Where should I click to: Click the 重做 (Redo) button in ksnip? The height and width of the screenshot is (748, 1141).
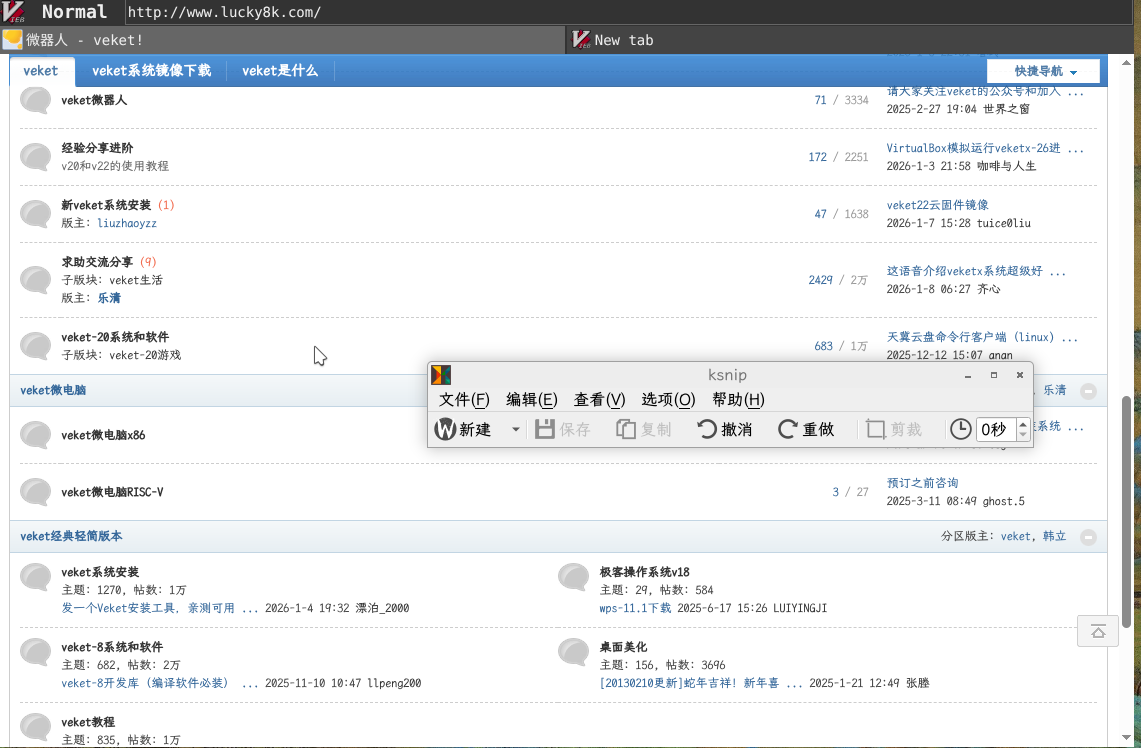[806, 429]
